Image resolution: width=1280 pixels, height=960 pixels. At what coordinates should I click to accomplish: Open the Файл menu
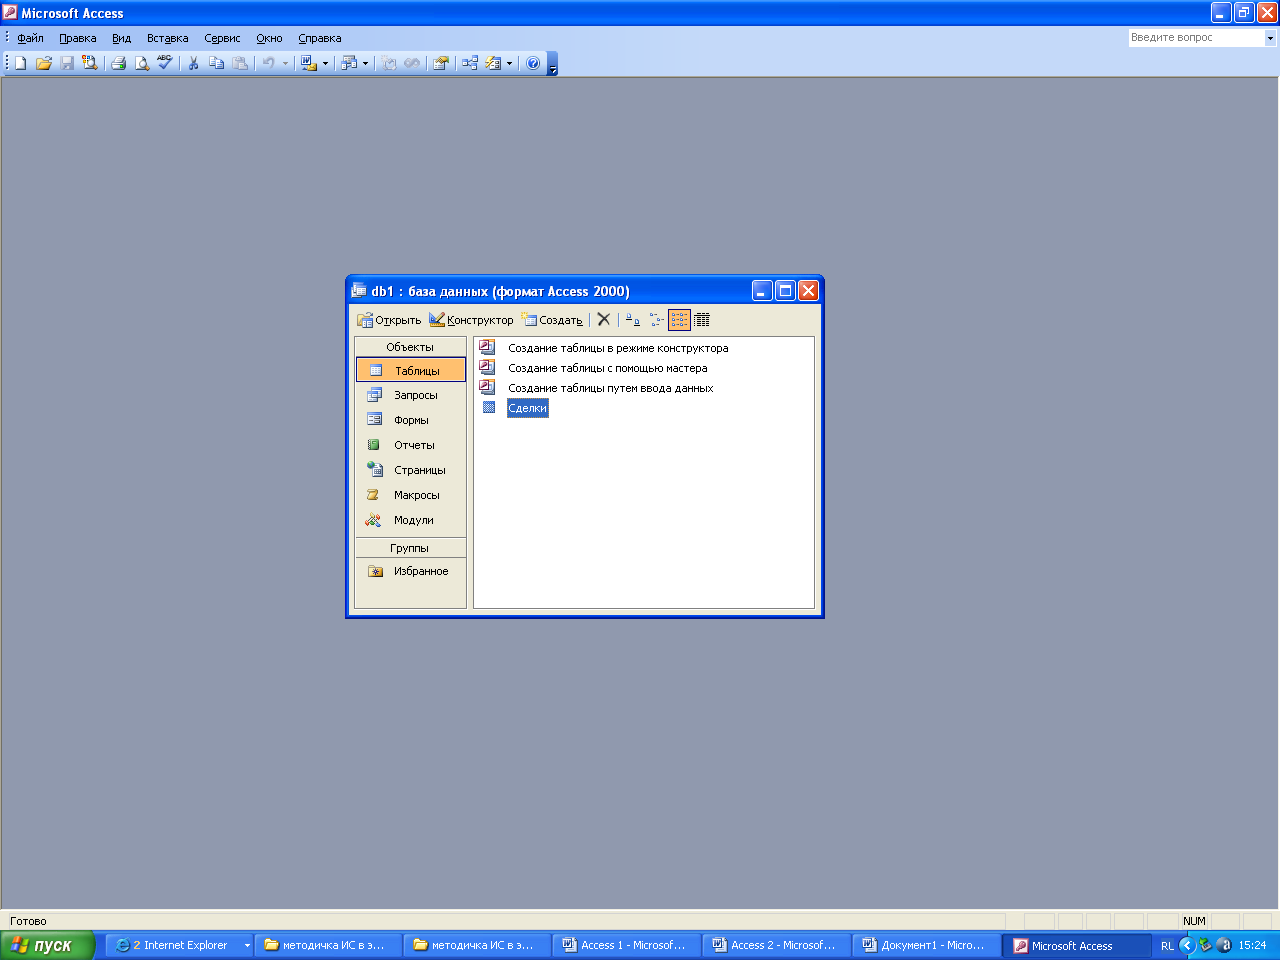coord(30,38)
